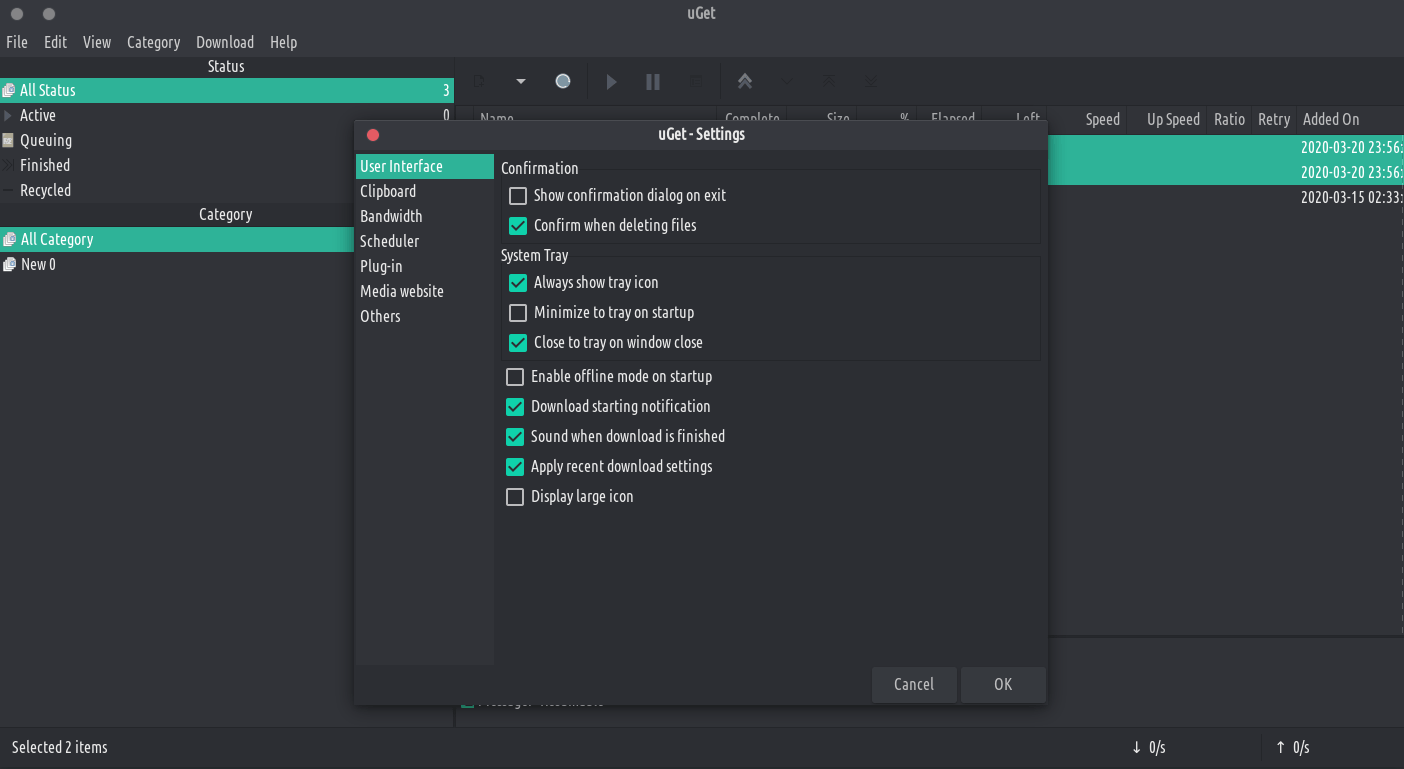
Task: Open the Scheduler settings page
Action: [x=425, y=241]
